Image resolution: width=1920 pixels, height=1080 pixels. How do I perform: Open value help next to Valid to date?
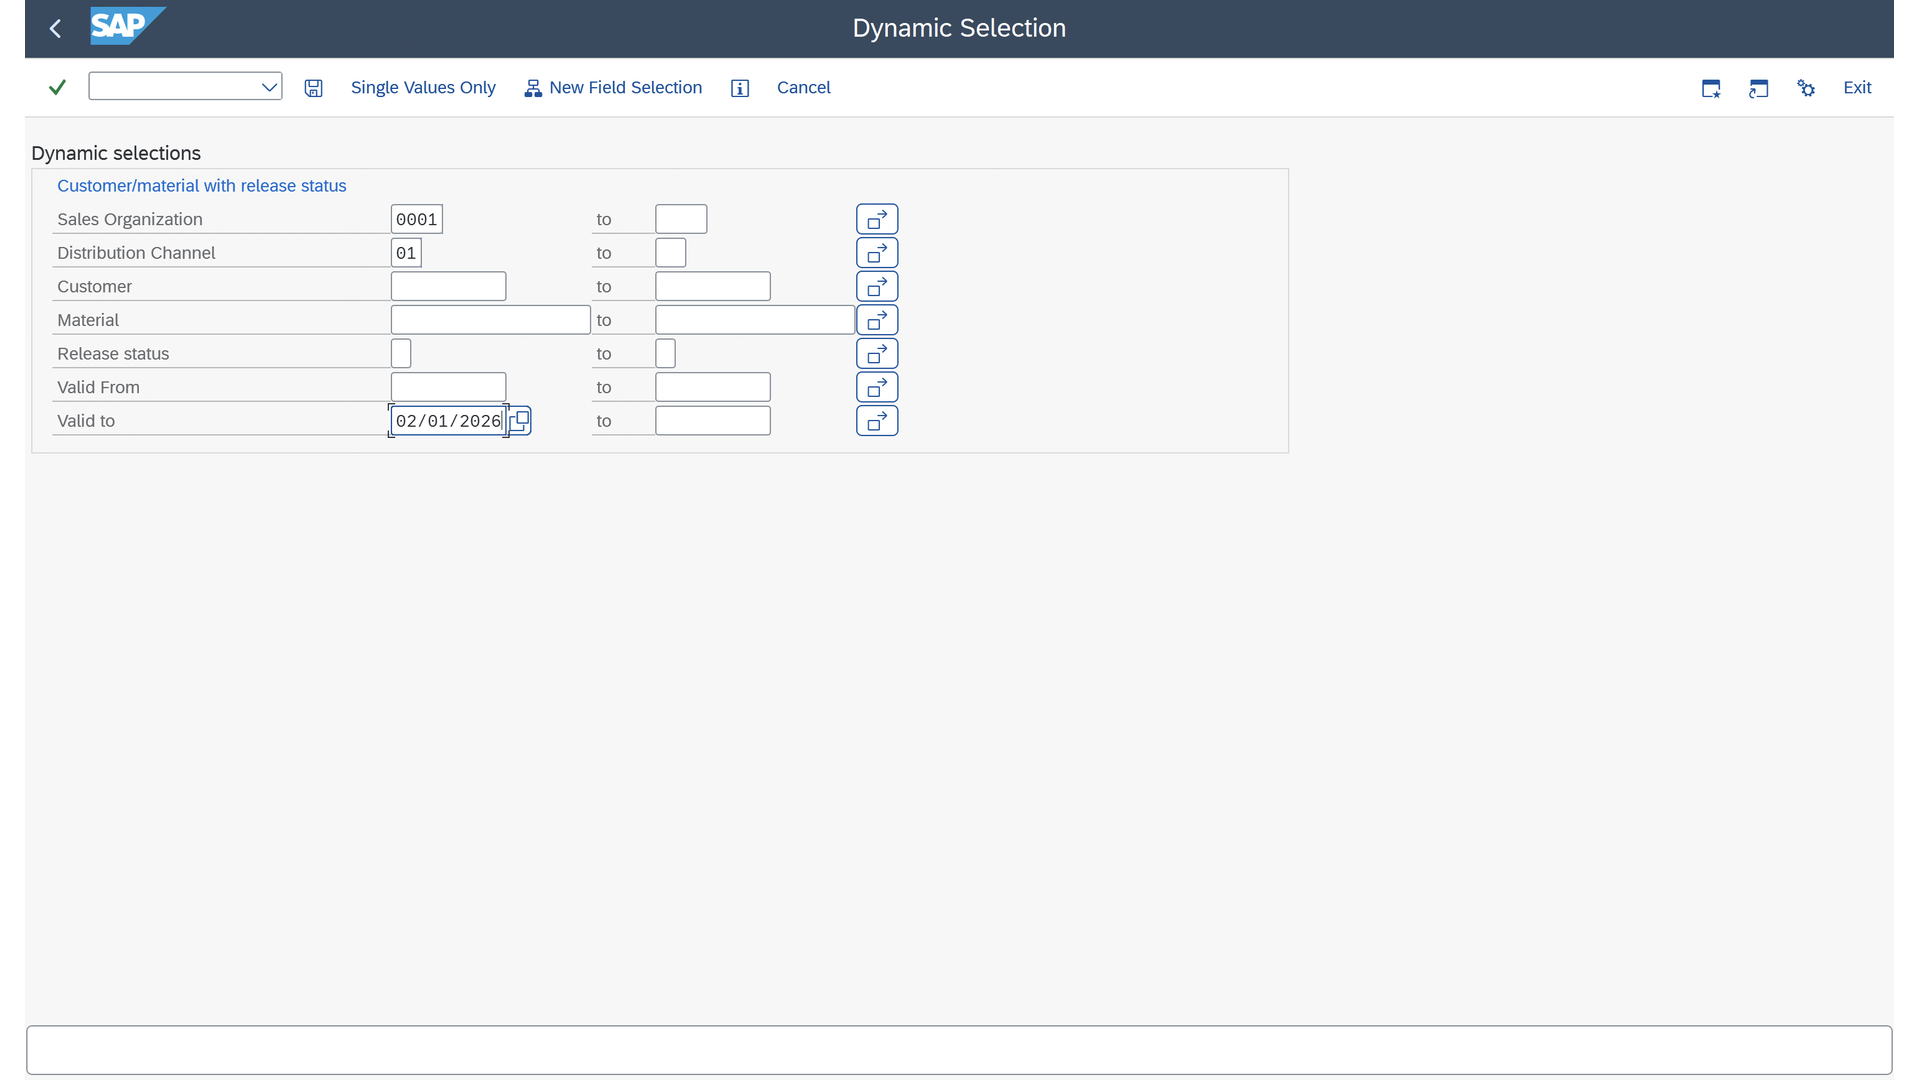(x=520, y=421)
